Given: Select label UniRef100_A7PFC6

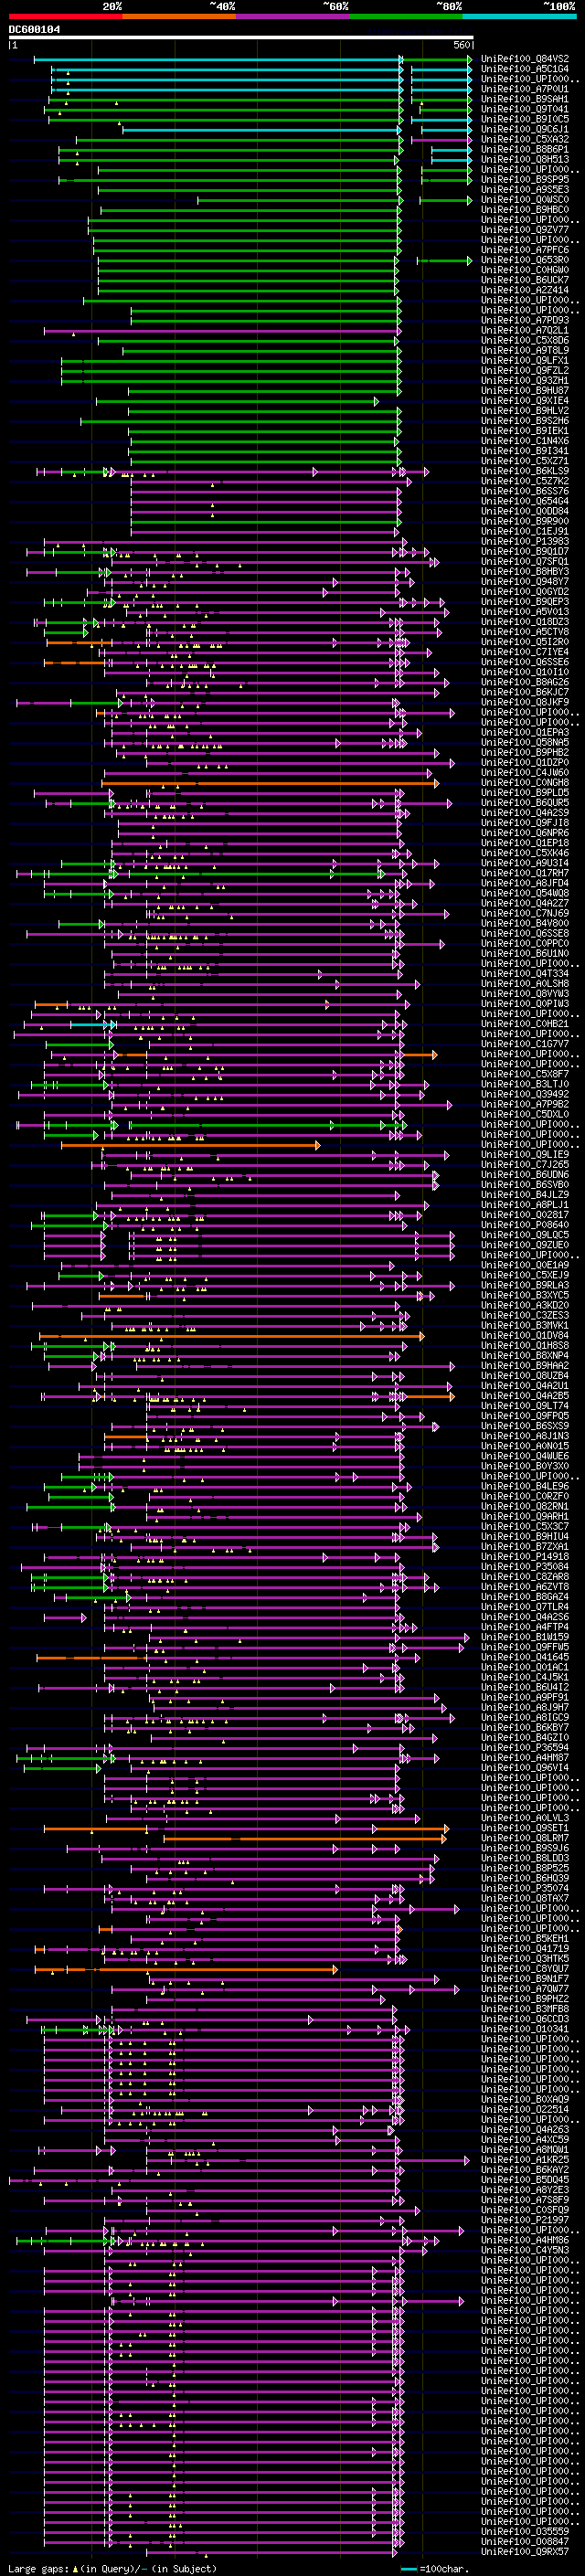Looking at the screenshot, I should (525, 250).
